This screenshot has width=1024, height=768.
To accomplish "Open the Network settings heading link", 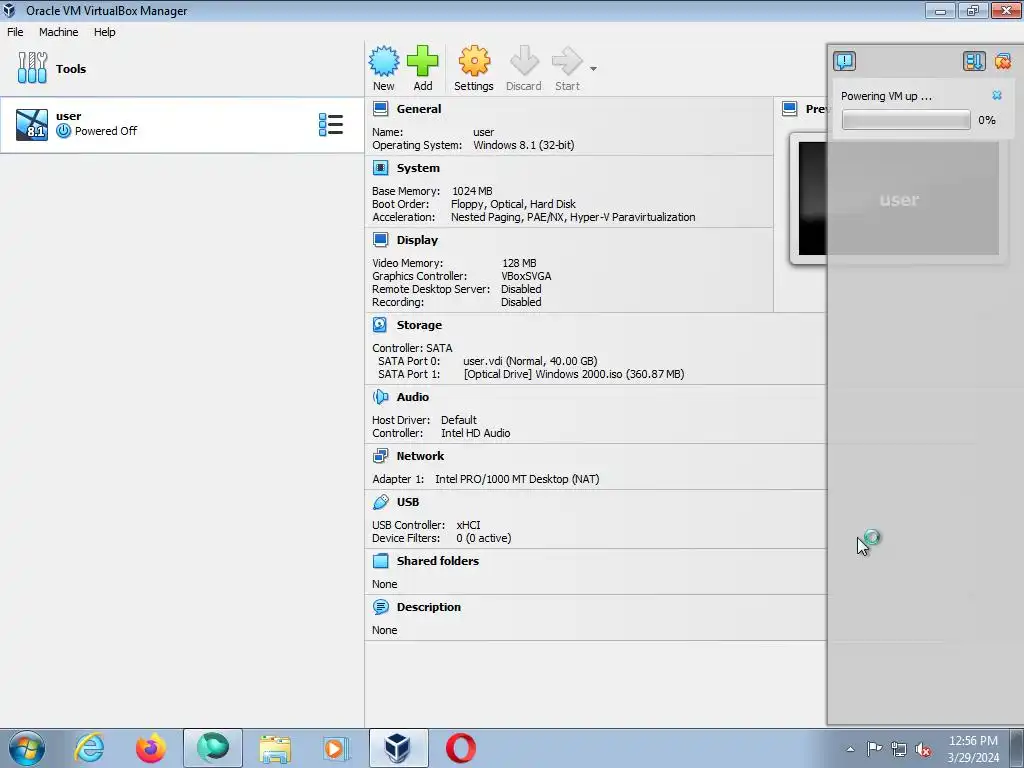I will 420,456.
